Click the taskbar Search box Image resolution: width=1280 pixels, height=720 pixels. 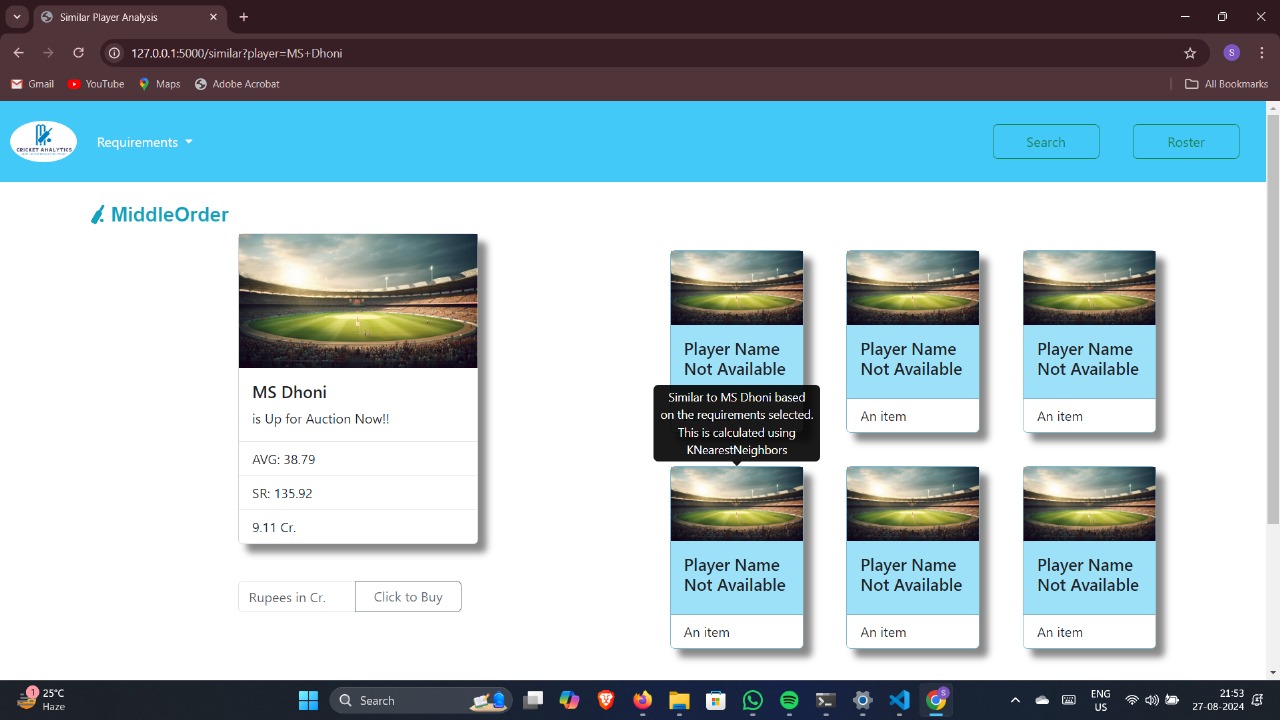coord(421,700)
